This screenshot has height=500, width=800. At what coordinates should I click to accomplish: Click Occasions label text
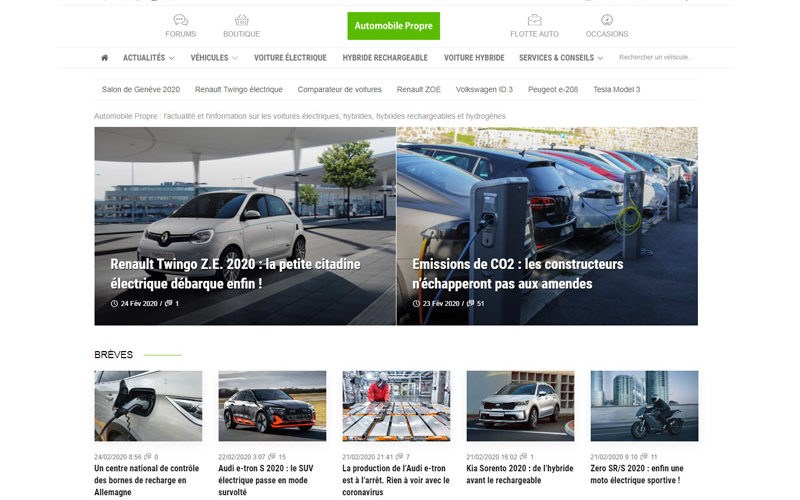[x=607, y=34]
